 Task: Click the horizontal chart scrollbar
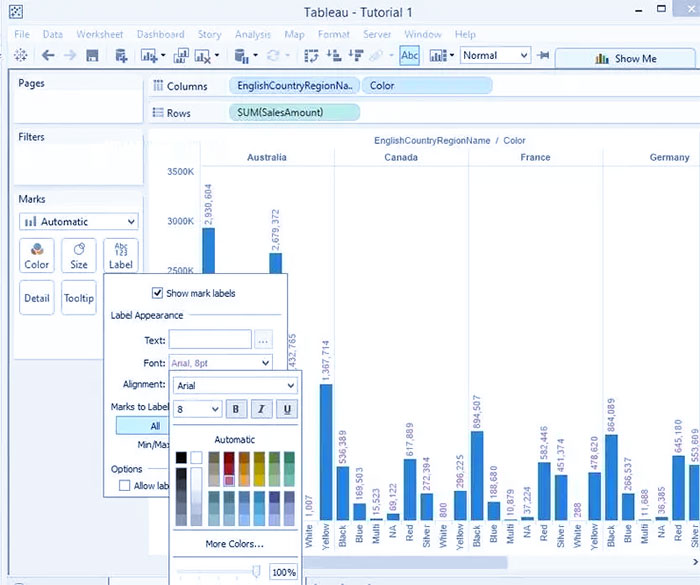(406, 563)
